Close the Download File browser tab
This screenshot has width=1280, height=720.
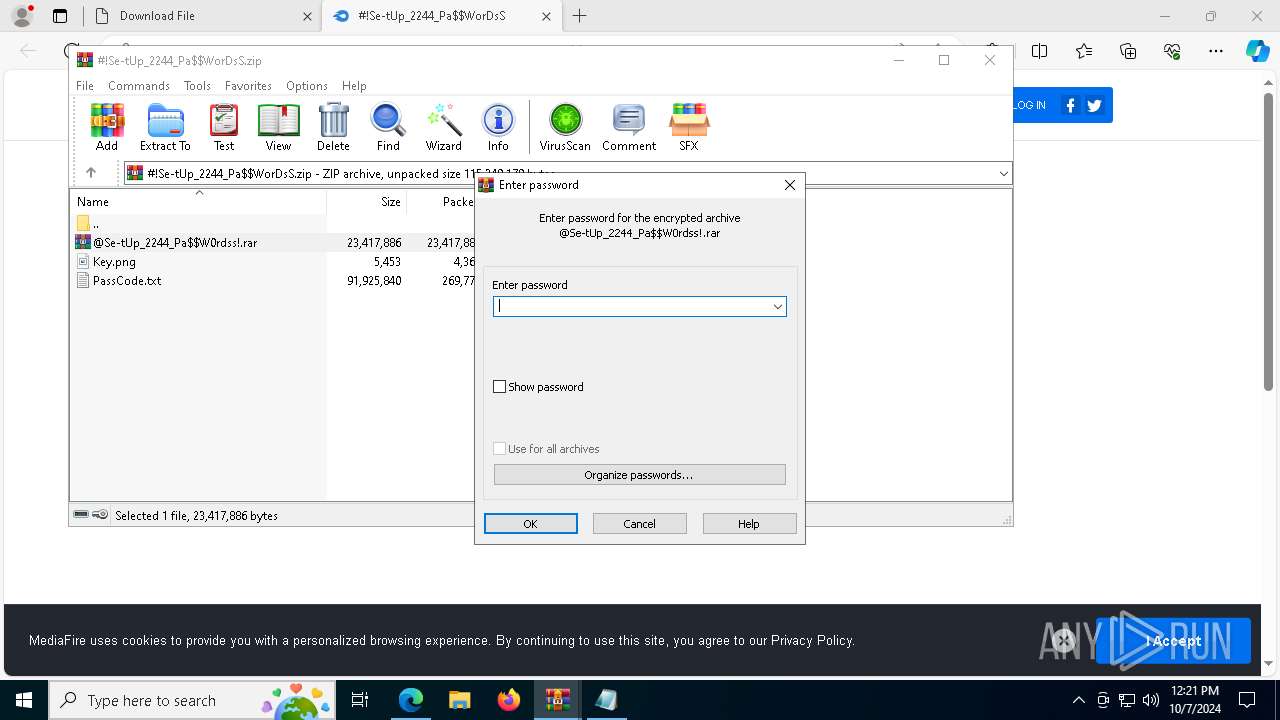pyautogui.click(x=307, y=16)
